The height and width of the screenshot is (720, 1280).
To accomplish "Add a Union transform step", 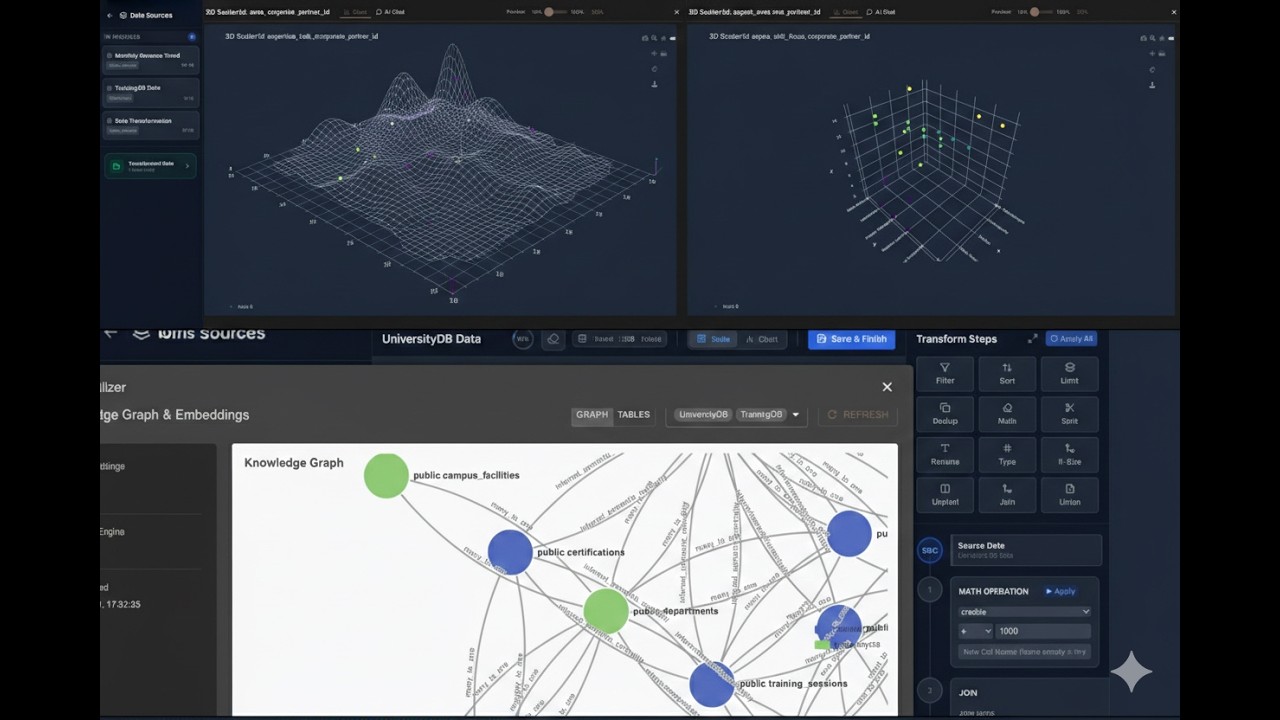I will pos(1069,494).
